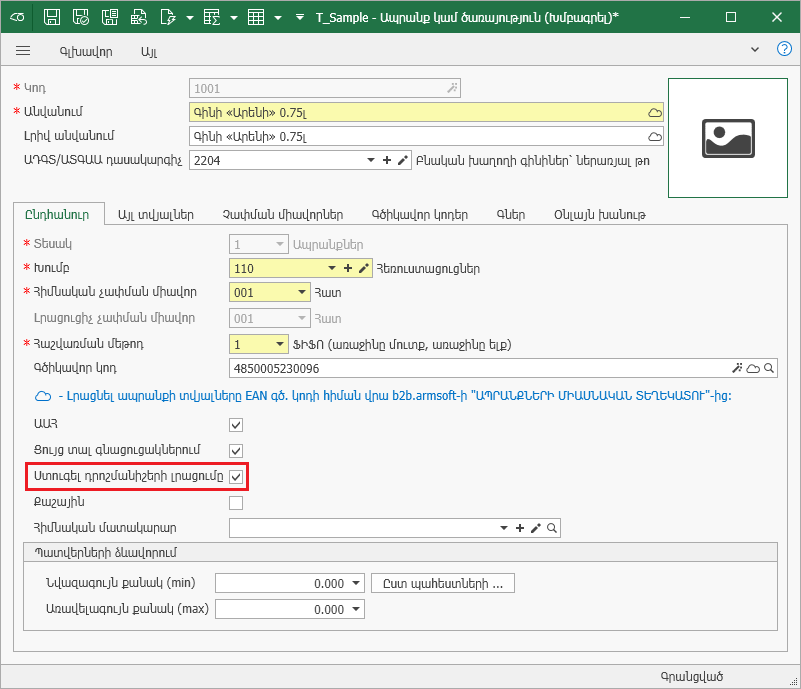Enable the Քաշային checkbox
The width and height of the screenshot is (801, 689).
click(x=236, y=503)
